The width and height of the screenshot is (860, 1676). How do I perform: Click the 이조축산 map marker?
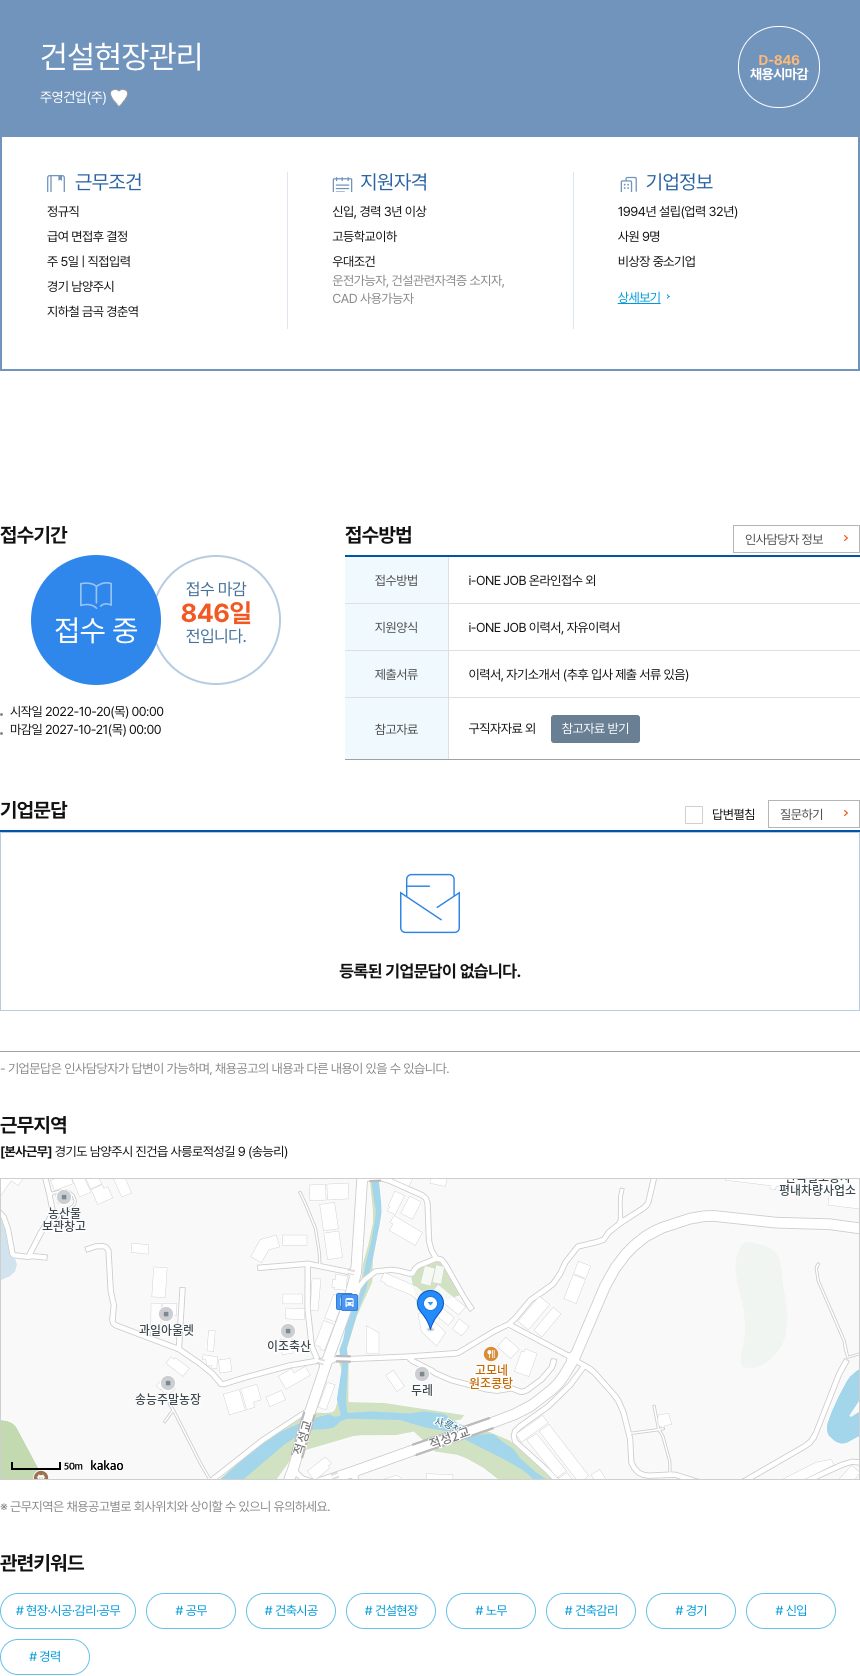point(288,1331)
